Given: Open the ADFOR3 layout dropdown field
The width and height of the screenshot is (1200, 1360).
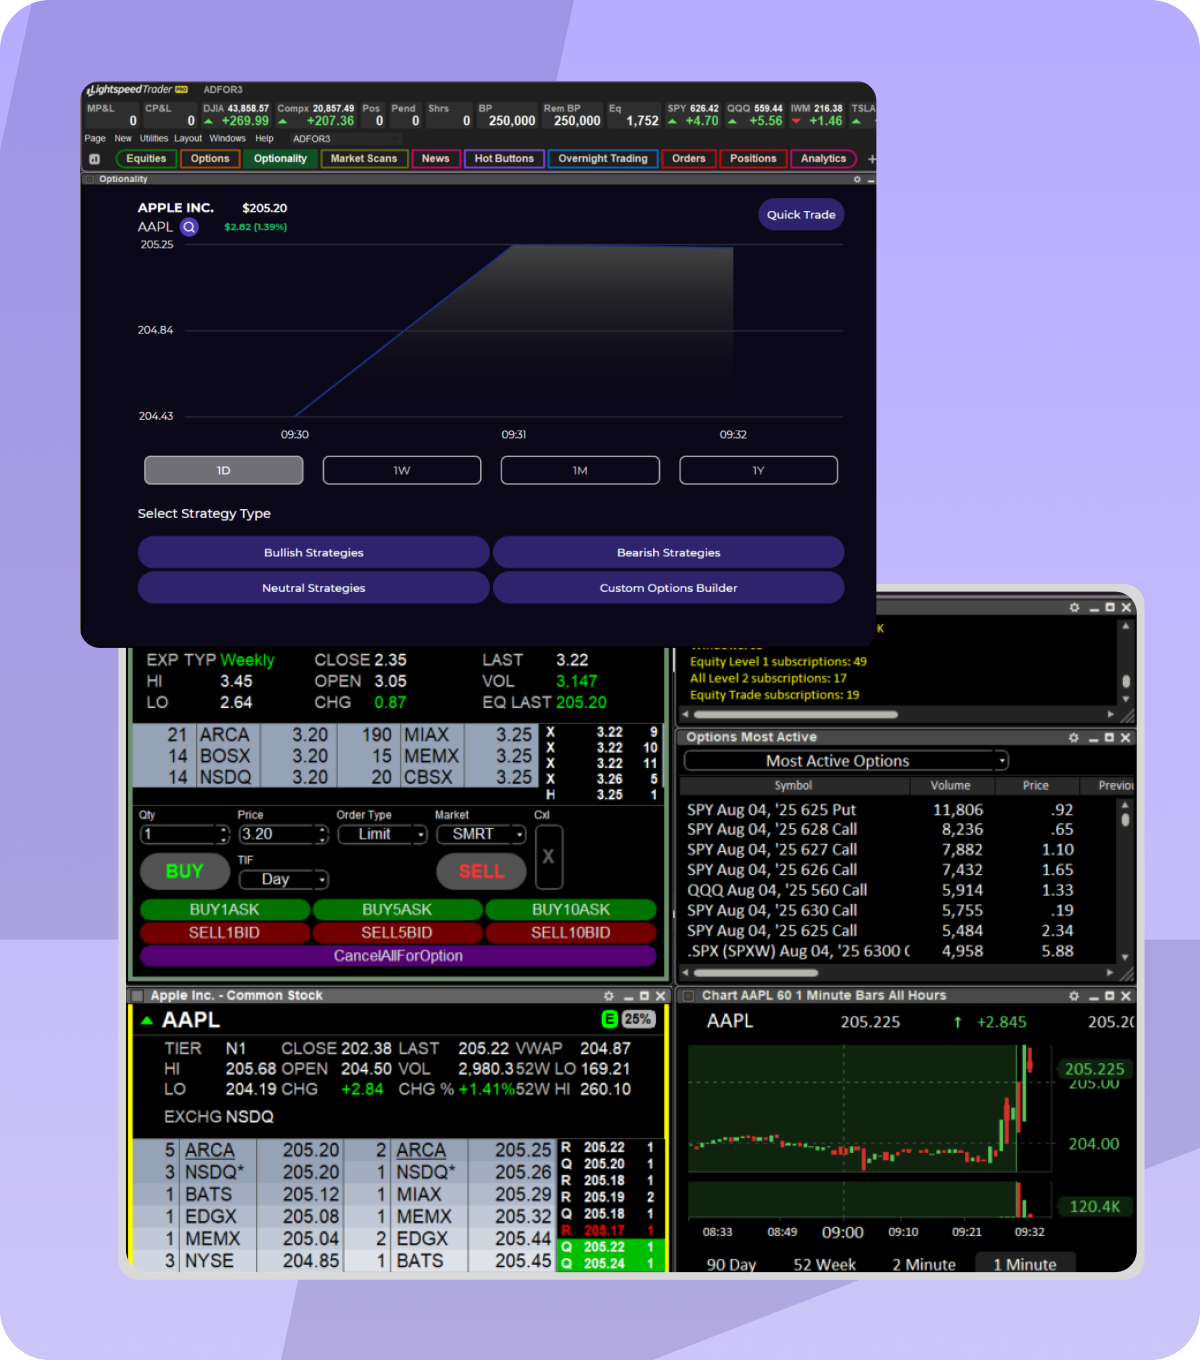Looking at the screenshot, I should (345, 139).
